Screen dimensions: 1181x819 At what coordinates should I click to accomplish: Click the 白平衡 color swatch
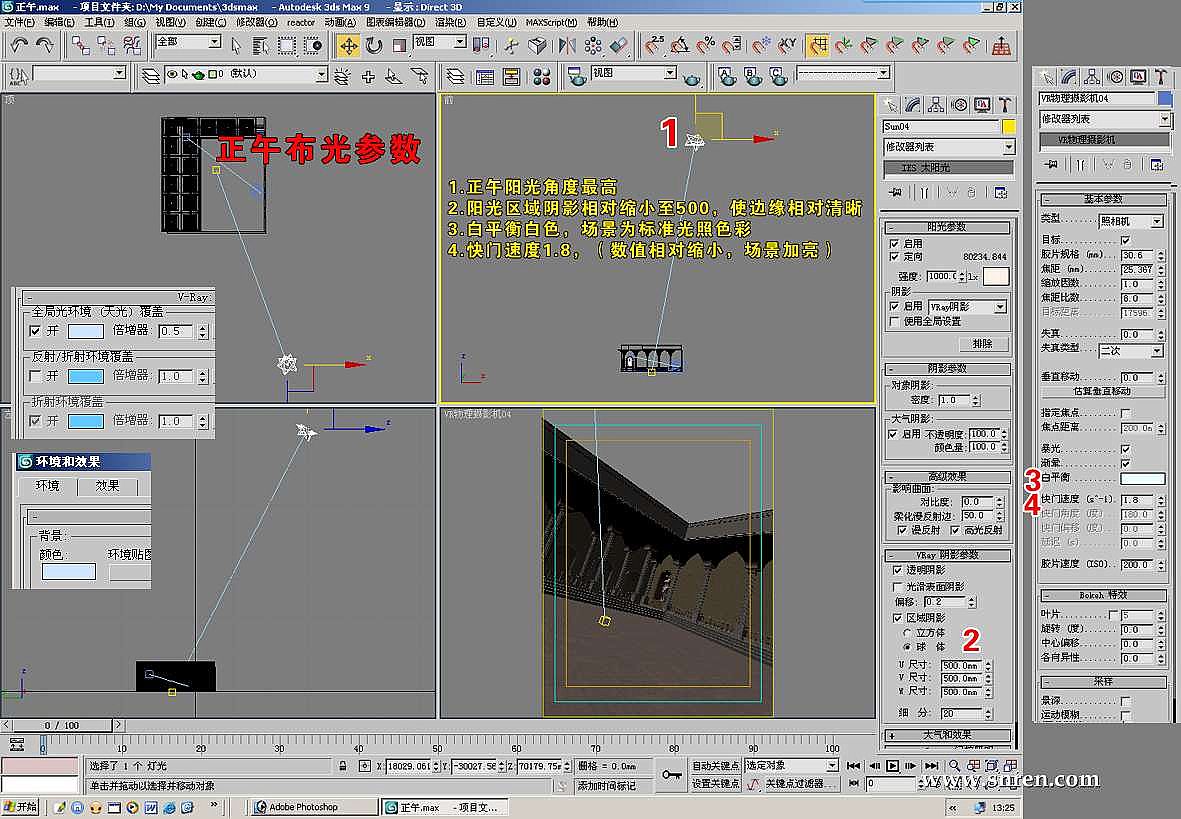pos(1142,479)
